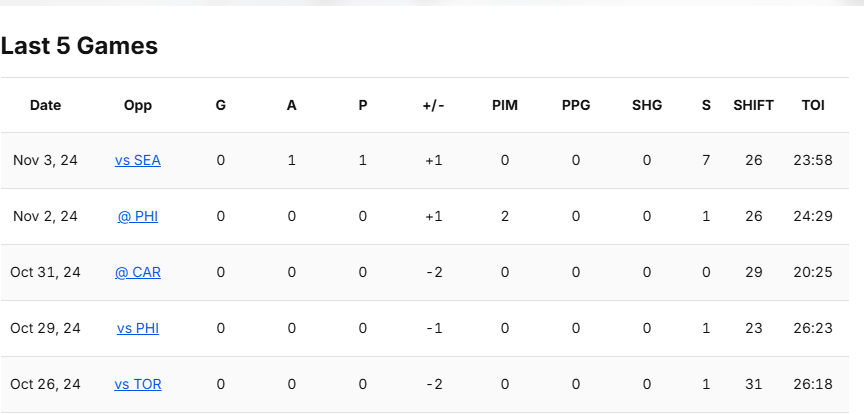This screenshot has height=415, width=864.
Task: Select the A assists column header
Action: point(291,105)
